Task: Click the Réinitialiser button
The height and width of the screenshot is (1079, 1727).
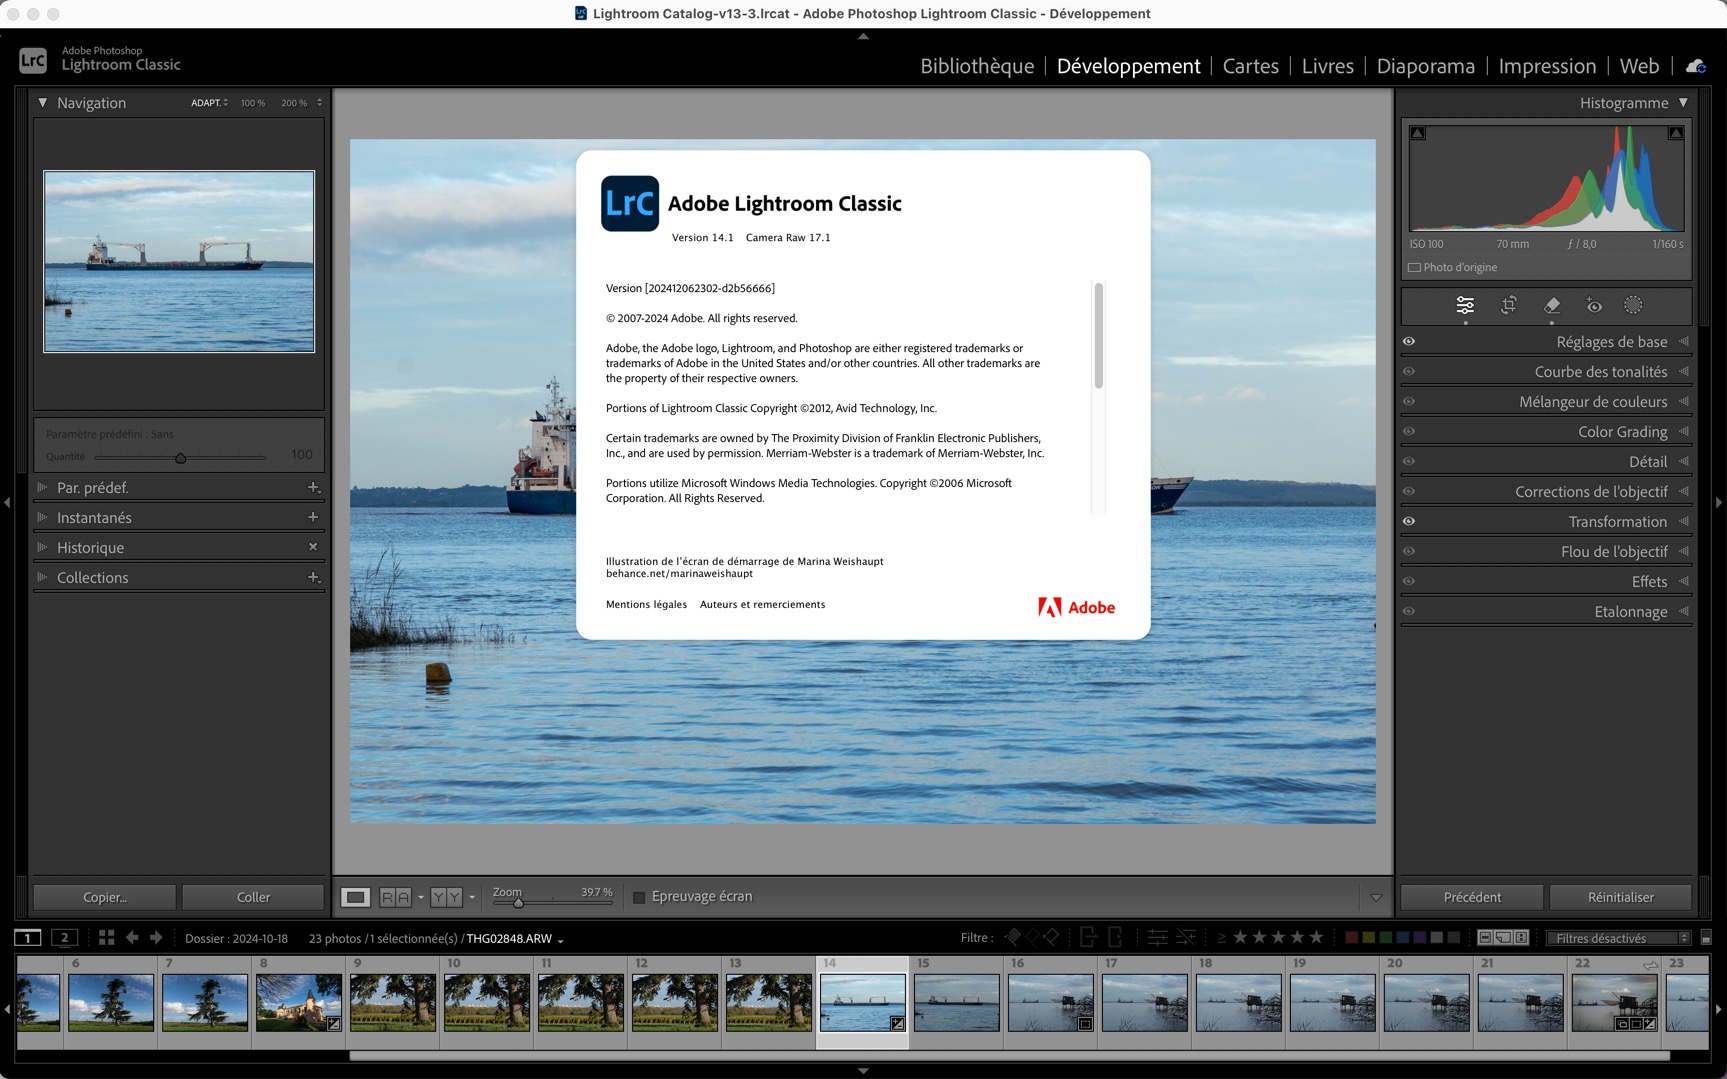Action: (1620, 897)
